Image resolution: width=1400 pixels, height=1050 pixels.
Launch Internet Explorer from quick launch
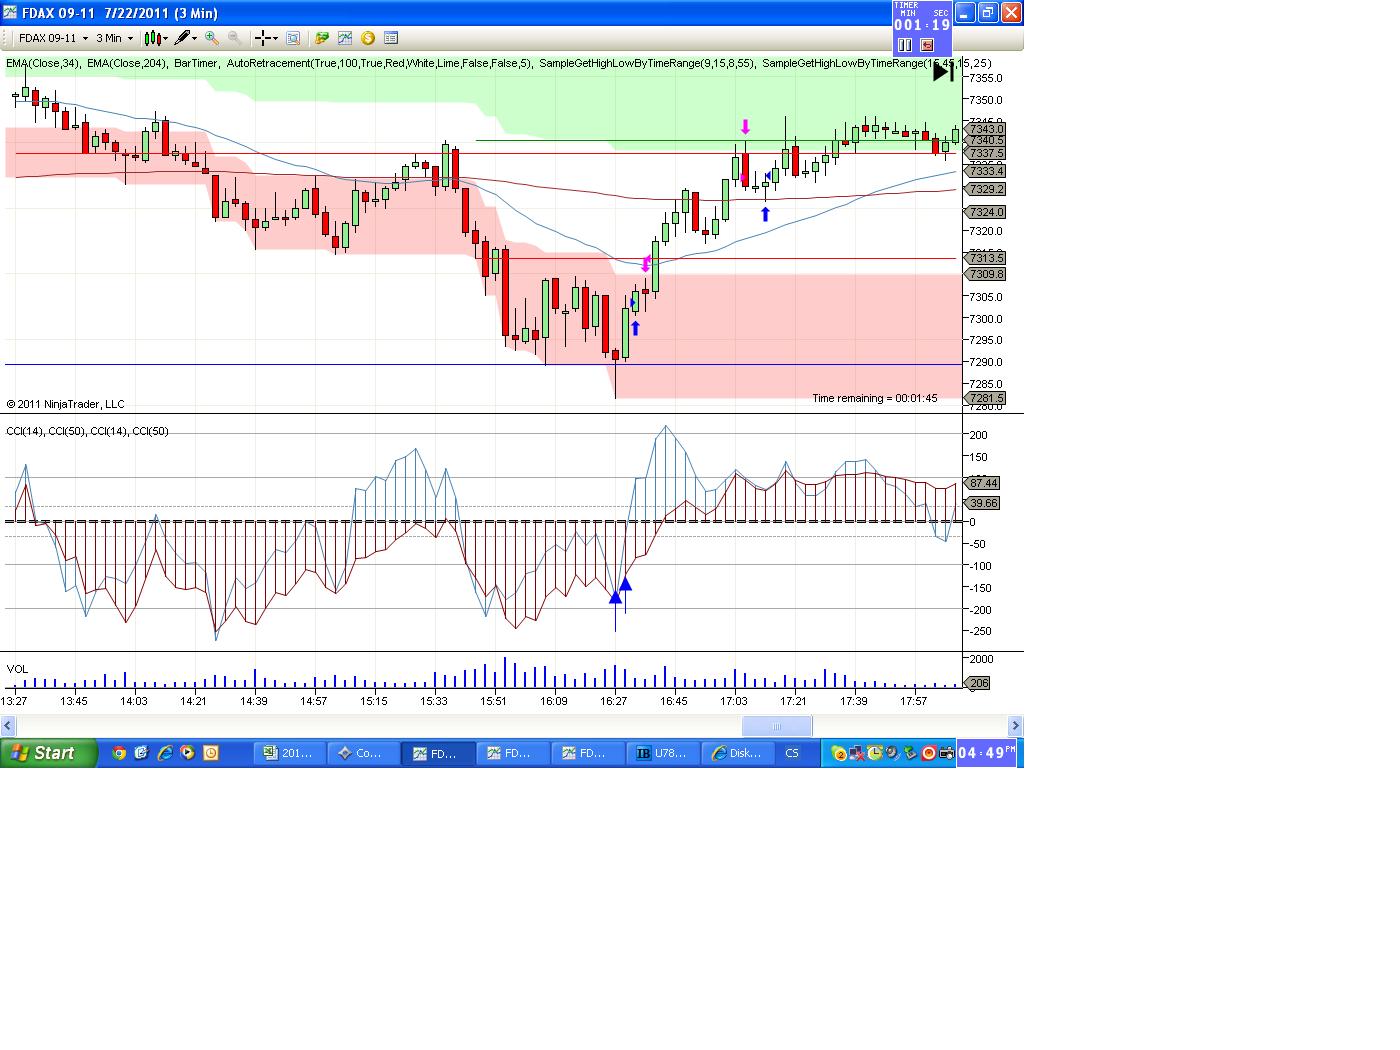(164, 753)
